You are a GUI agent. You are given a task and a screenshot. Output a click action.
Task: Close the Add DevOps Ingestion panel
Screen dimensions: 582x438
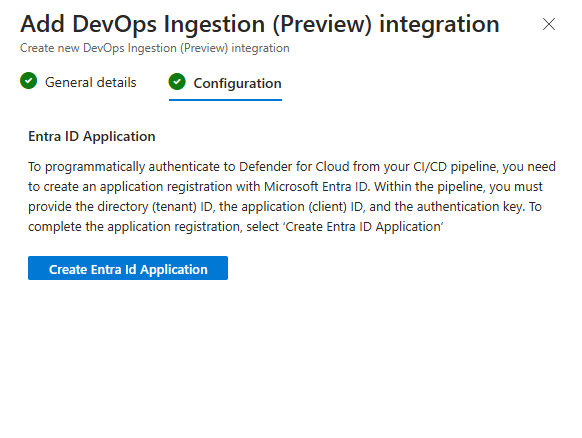(549, 24)
